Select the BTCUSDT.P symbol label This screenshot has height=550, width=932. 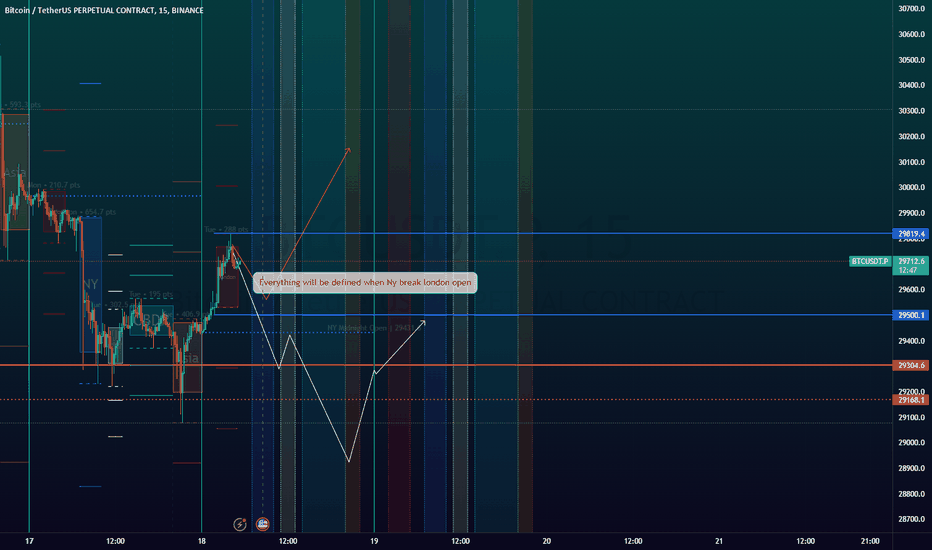870,262
